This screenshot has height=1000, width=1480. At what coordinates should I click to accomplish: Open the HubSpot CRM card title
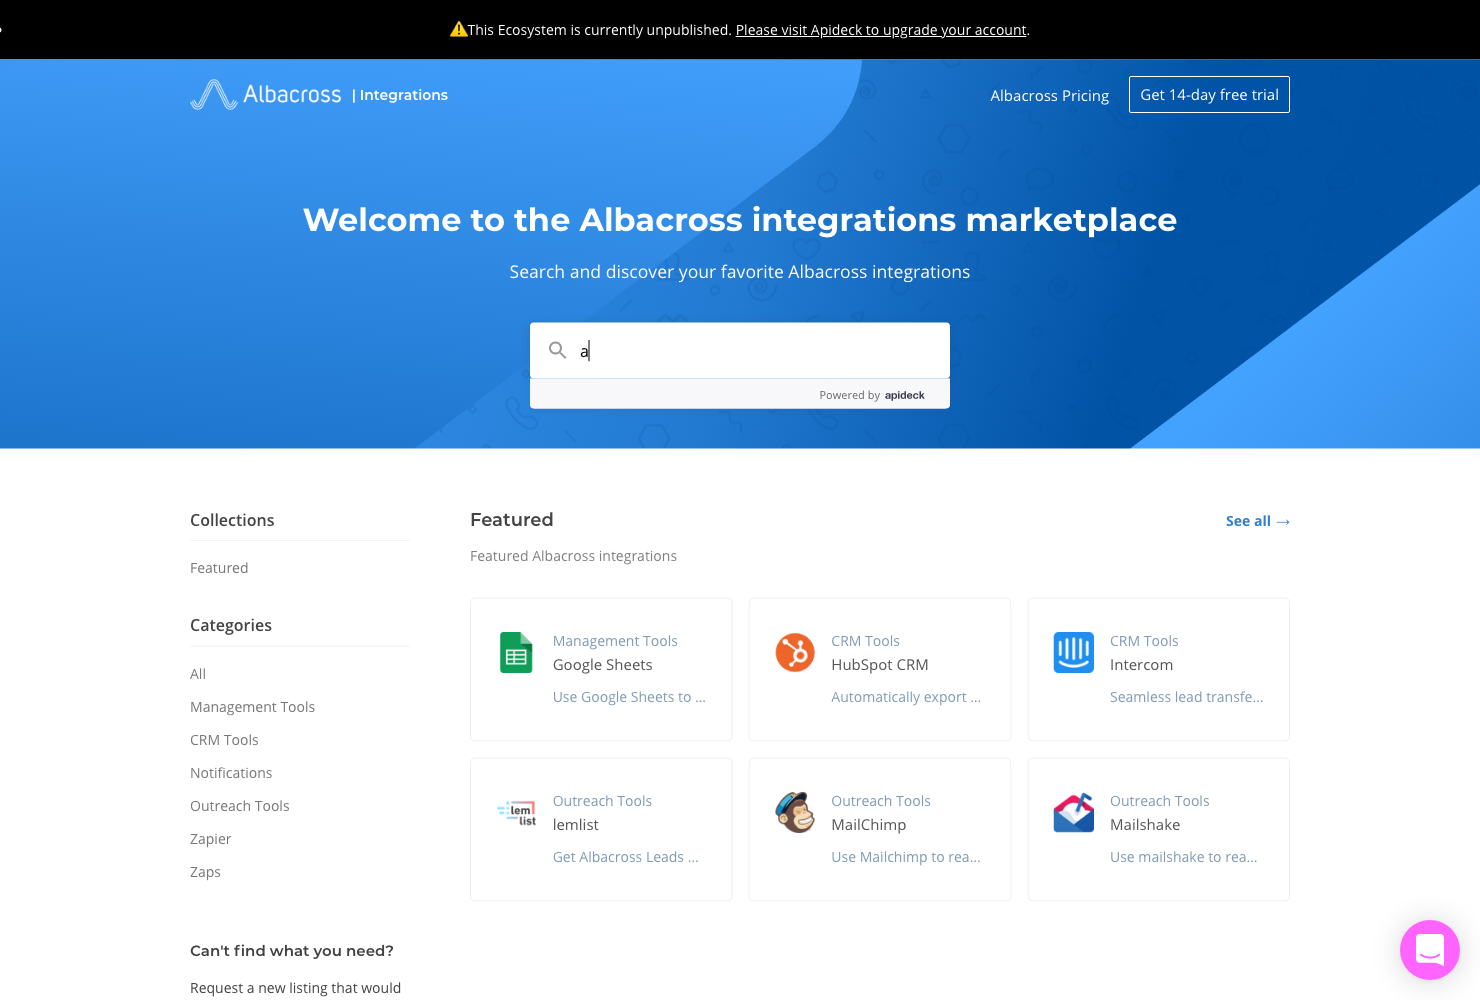[x=880, y=665]
